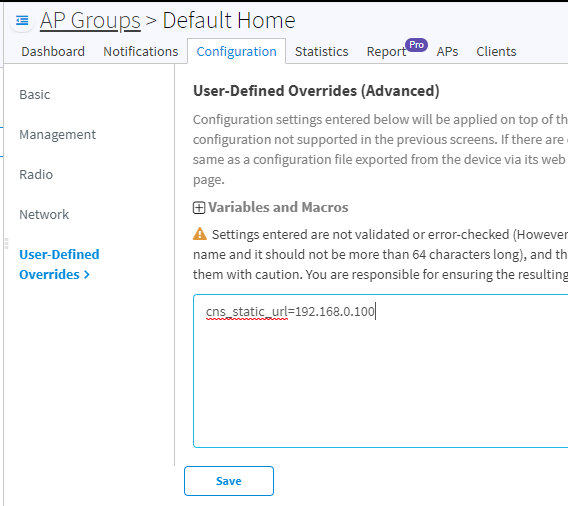
Task: Click inside the overrides text area
Action: click(380, 371)
